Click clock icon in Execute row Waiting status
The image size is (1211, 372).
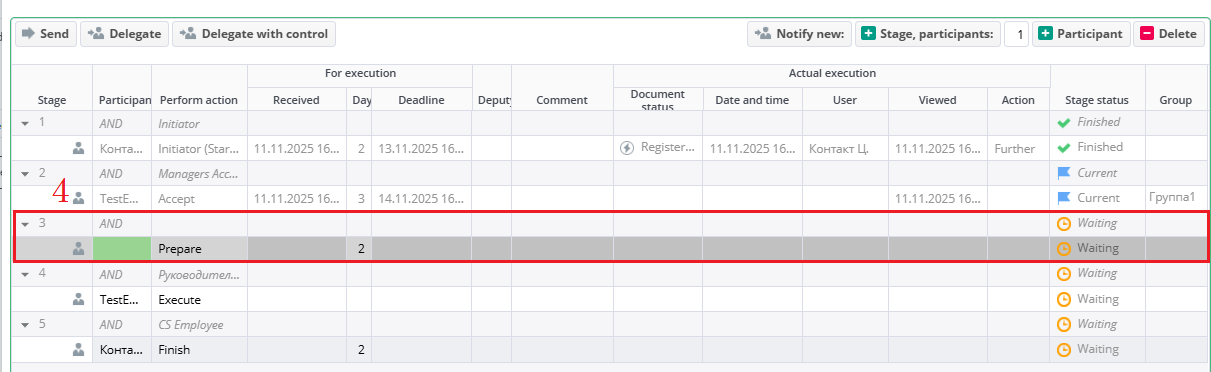1064,299
